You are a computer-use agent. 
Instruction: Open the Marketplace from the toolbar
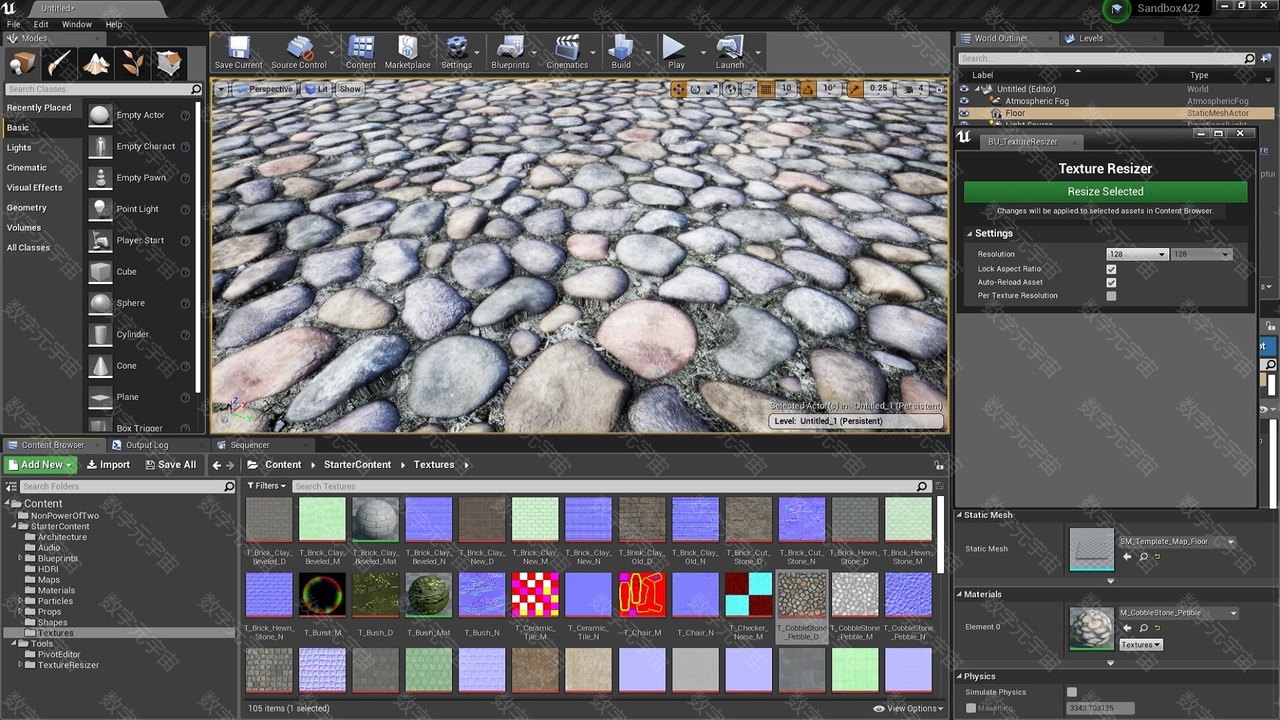[x=407, y=52]
